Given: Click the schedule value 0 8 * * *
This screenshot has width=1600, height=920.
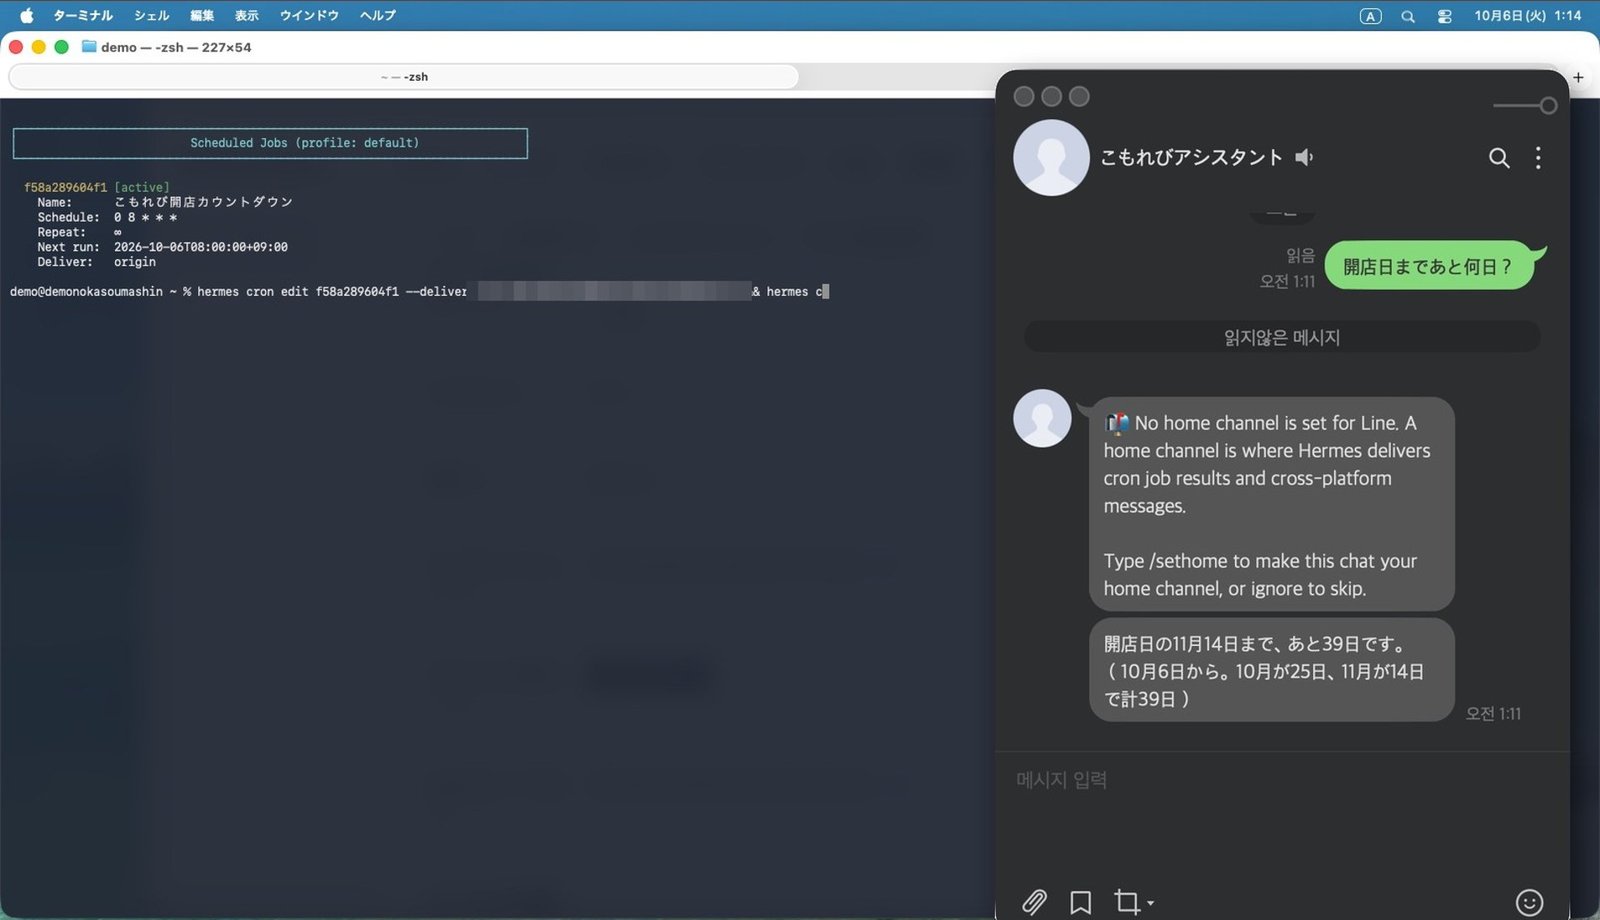Looking at the screenshot, I should point(145,217).
